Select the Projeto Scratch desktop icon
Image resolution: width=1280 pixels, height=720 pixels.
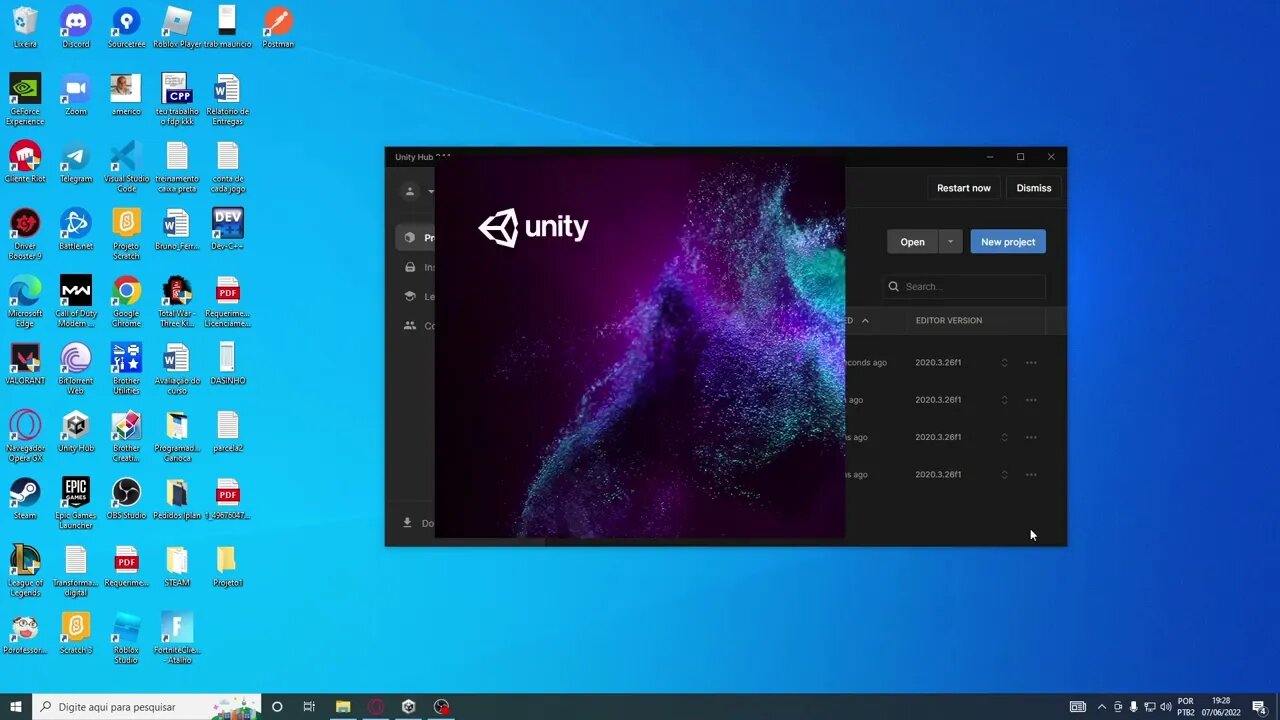(x=126, y=234)
